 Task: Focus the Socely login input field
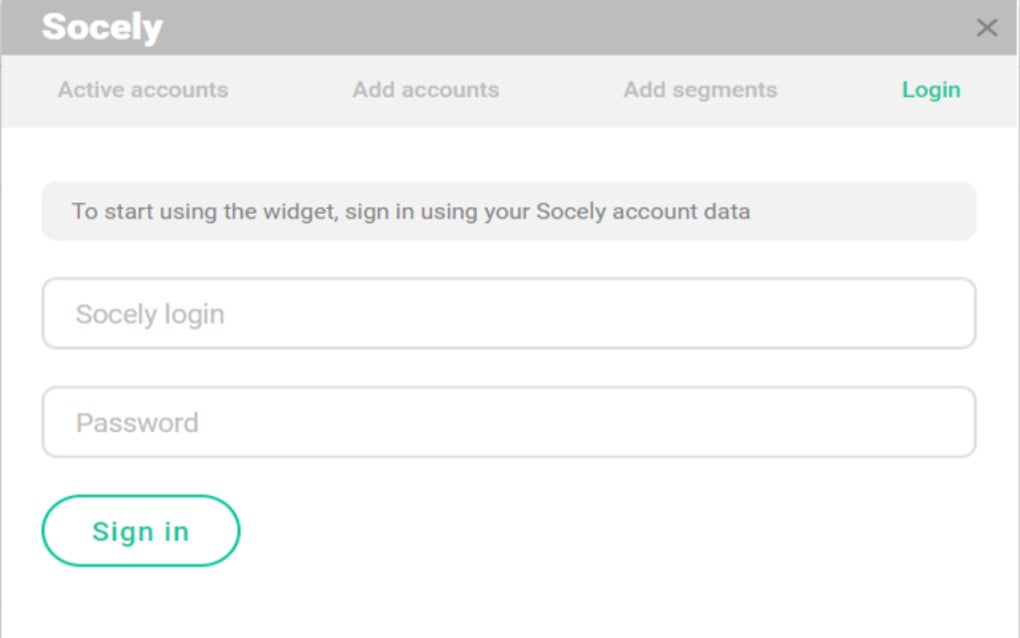coord(508,314)
